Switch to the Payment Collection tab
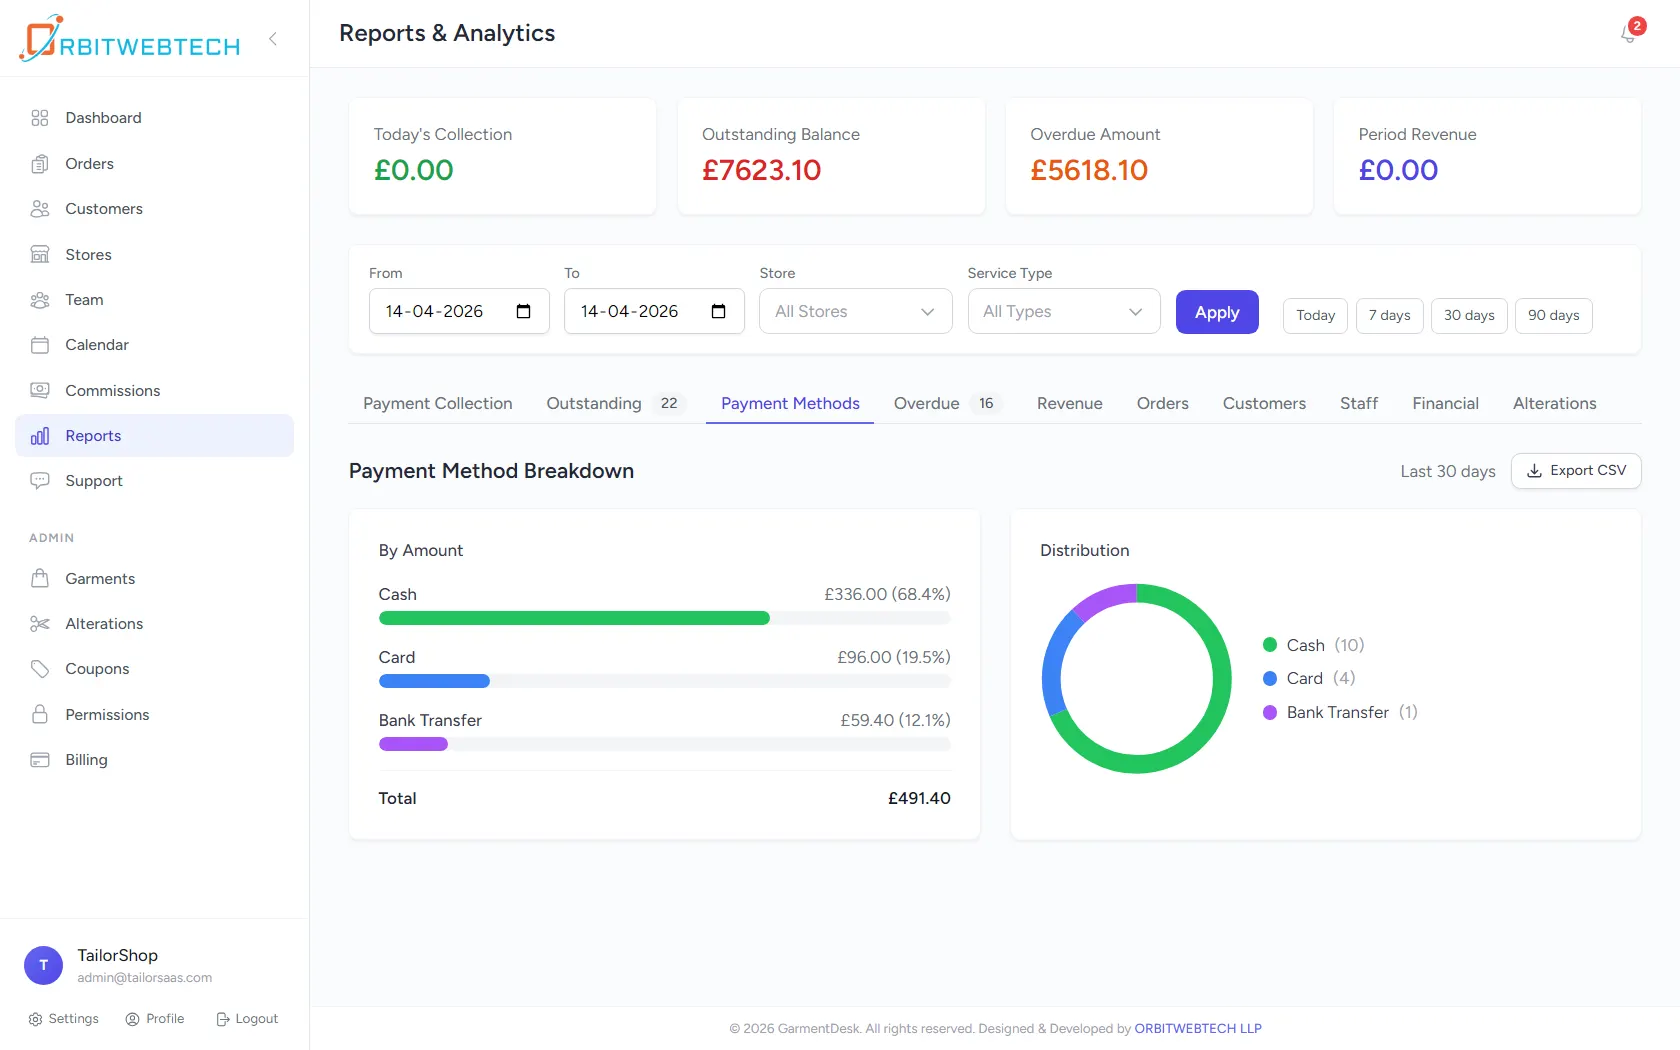This screenshot has height=1050, width=1680. [438, 404]
